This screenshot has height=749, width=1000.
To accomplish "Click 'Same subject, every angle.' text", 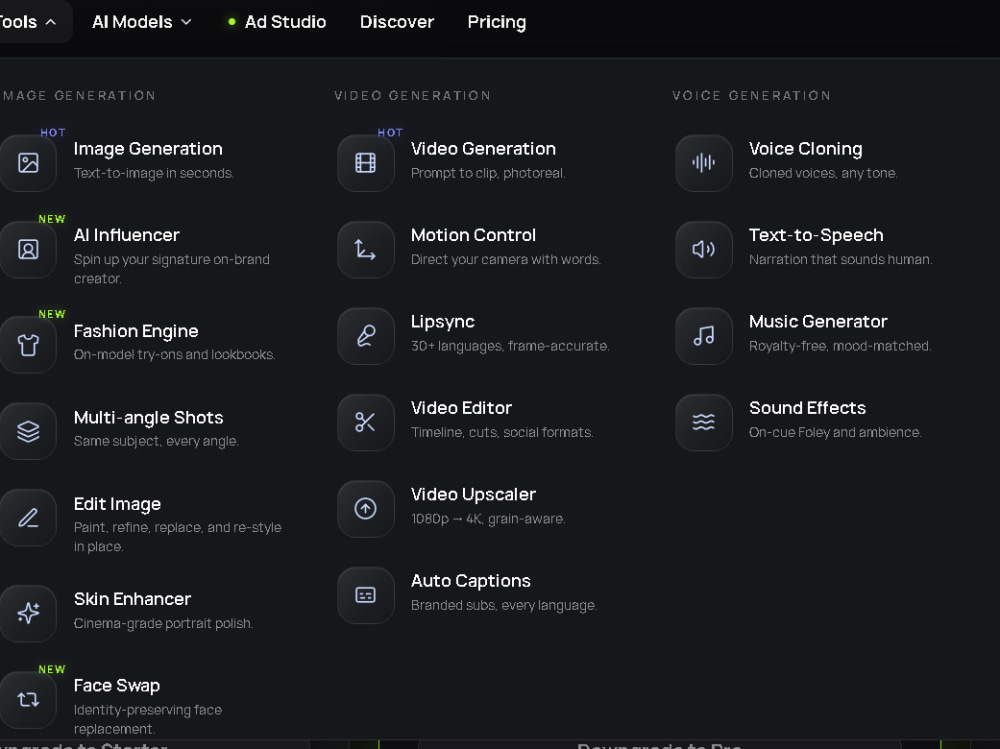I will coord(156,441).
